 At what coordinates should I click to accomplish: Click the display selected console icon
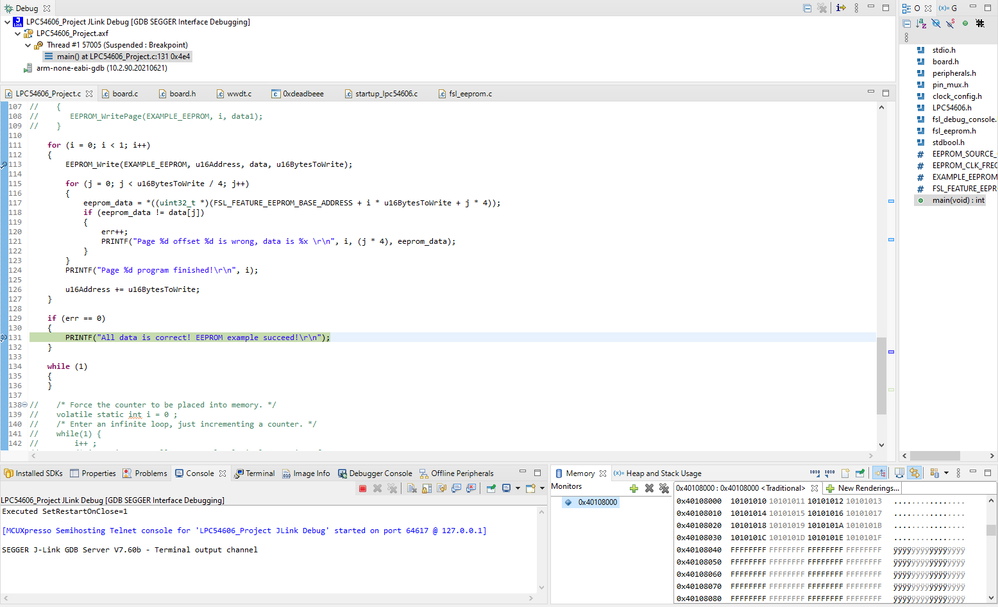tap(506, 489)
